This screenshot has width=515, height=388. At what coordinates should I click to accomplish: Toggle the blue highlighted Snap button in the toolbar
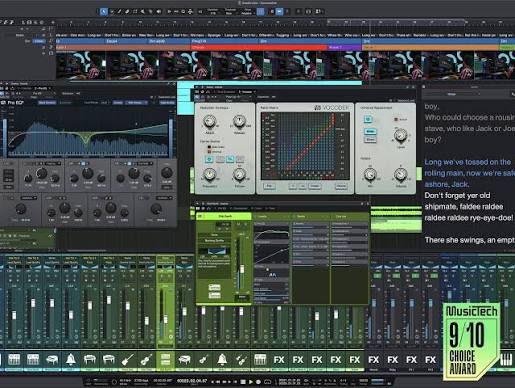coord(260,12)
